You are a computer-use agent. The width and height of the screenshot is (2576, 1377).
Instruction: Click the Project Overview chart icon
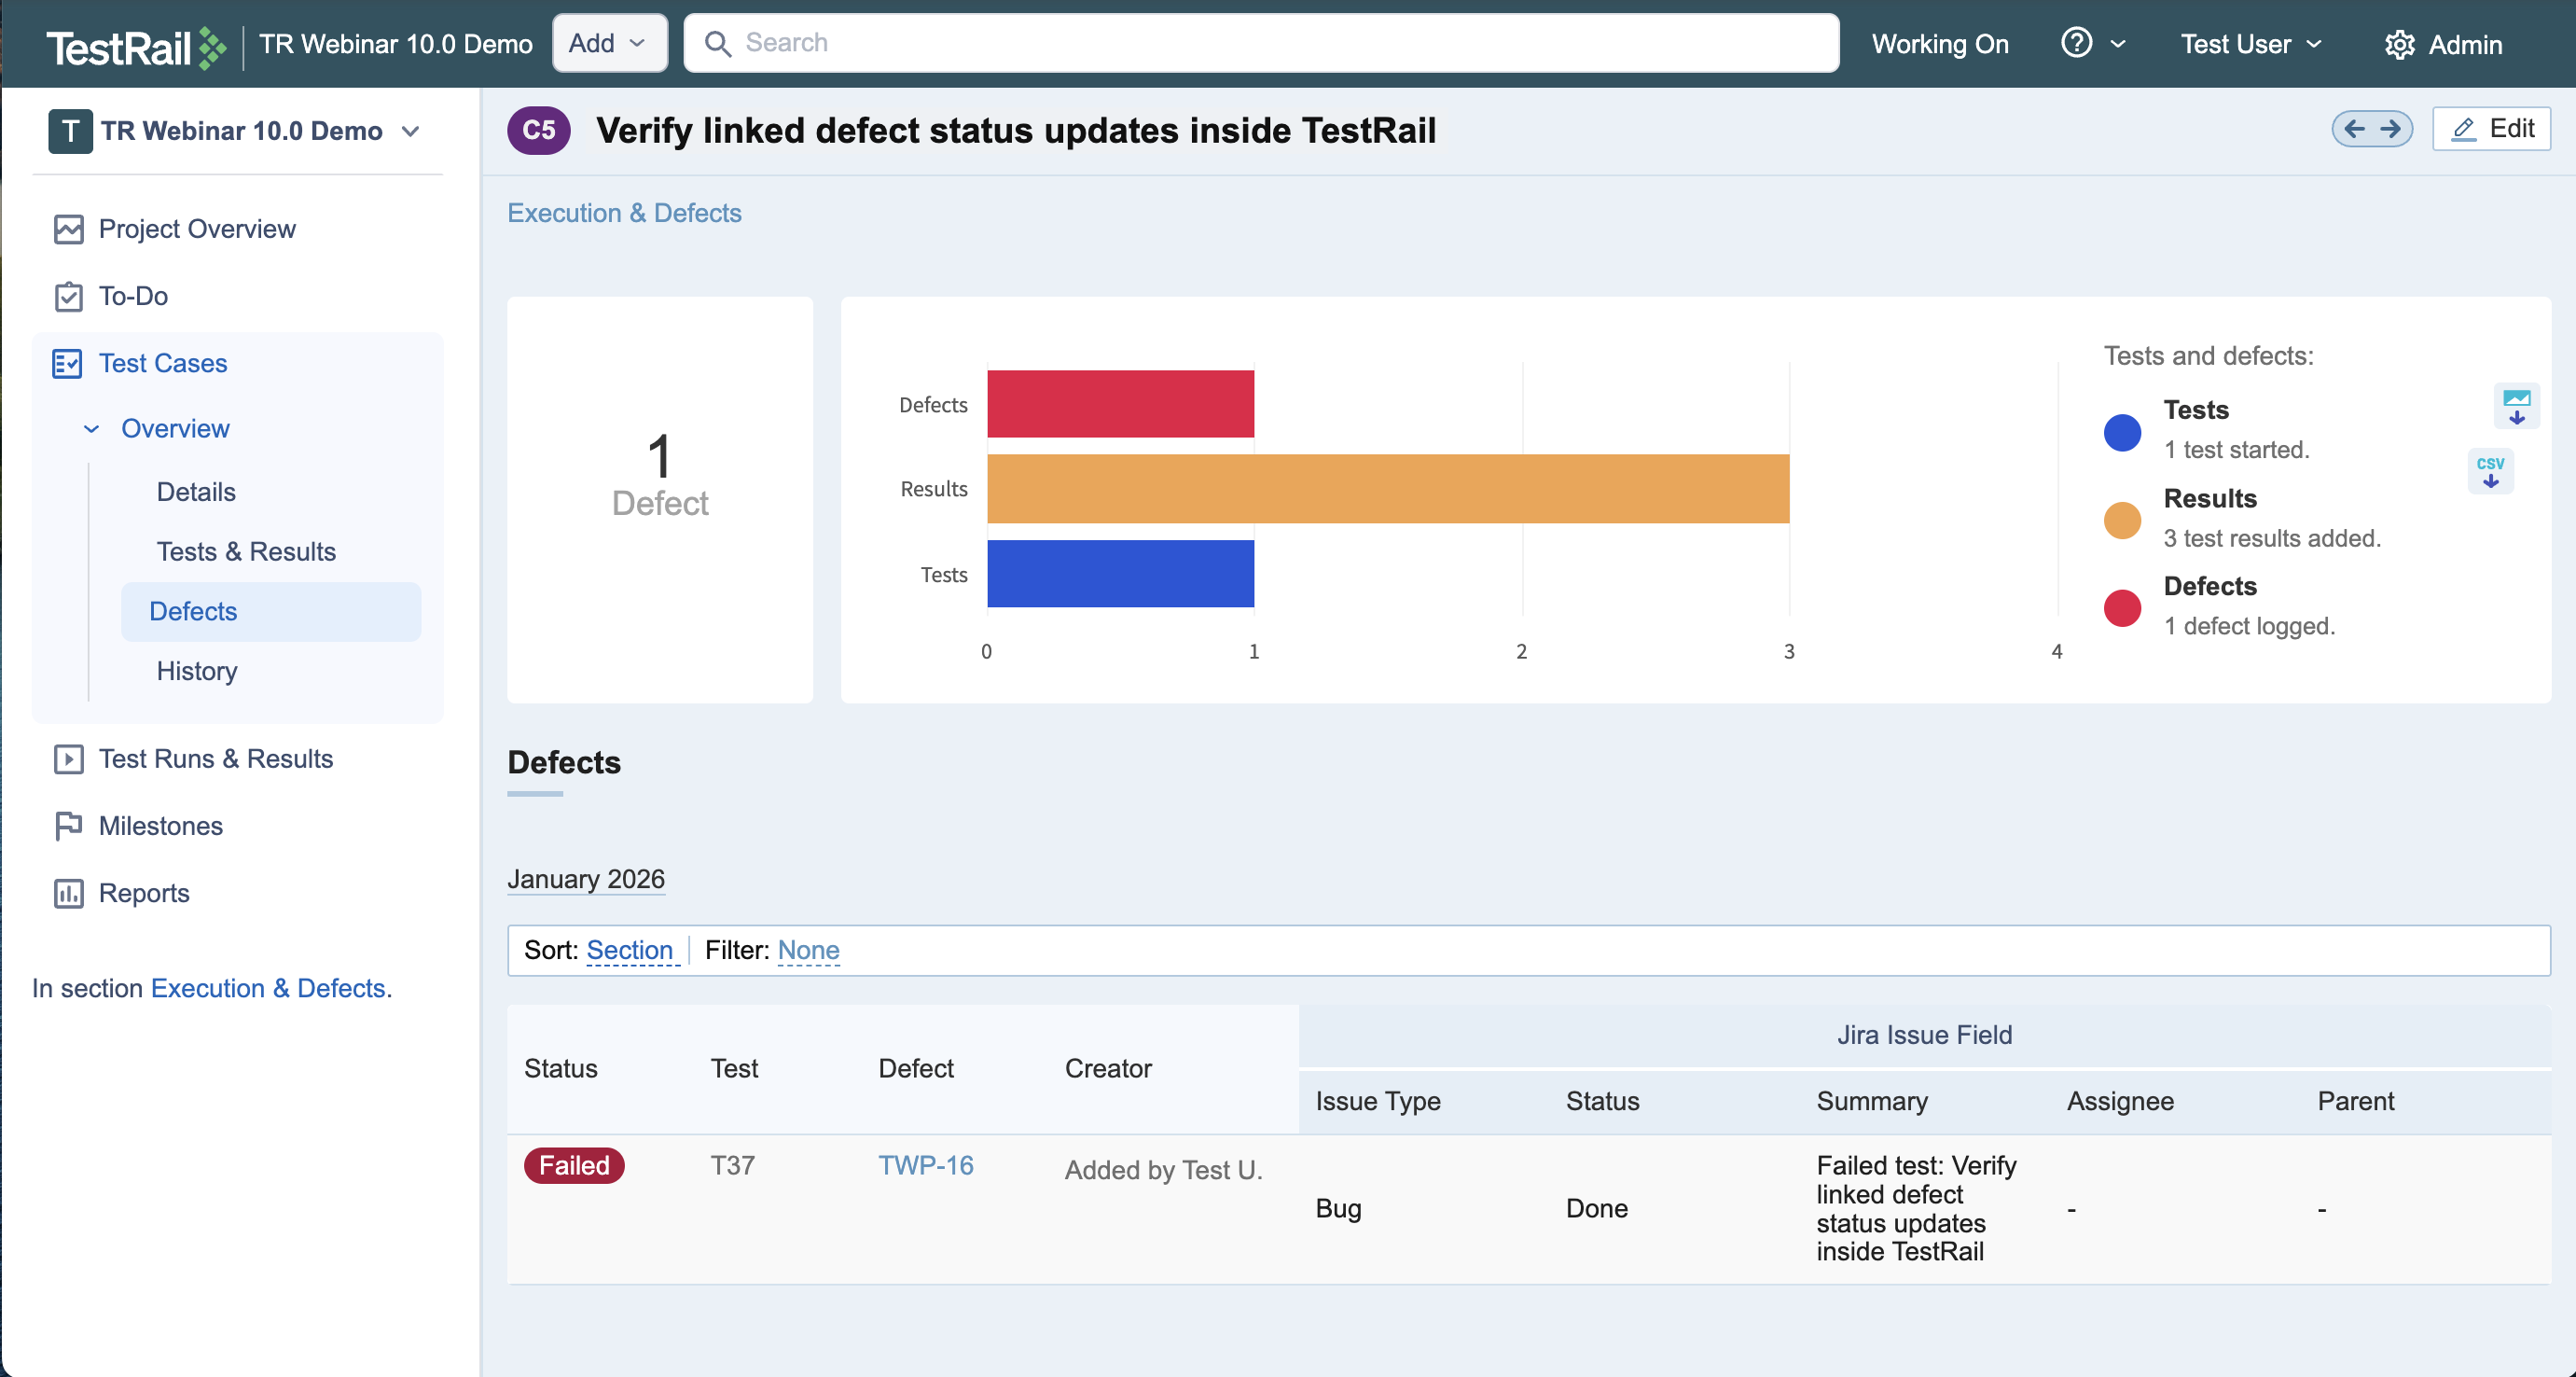point(68,229)
